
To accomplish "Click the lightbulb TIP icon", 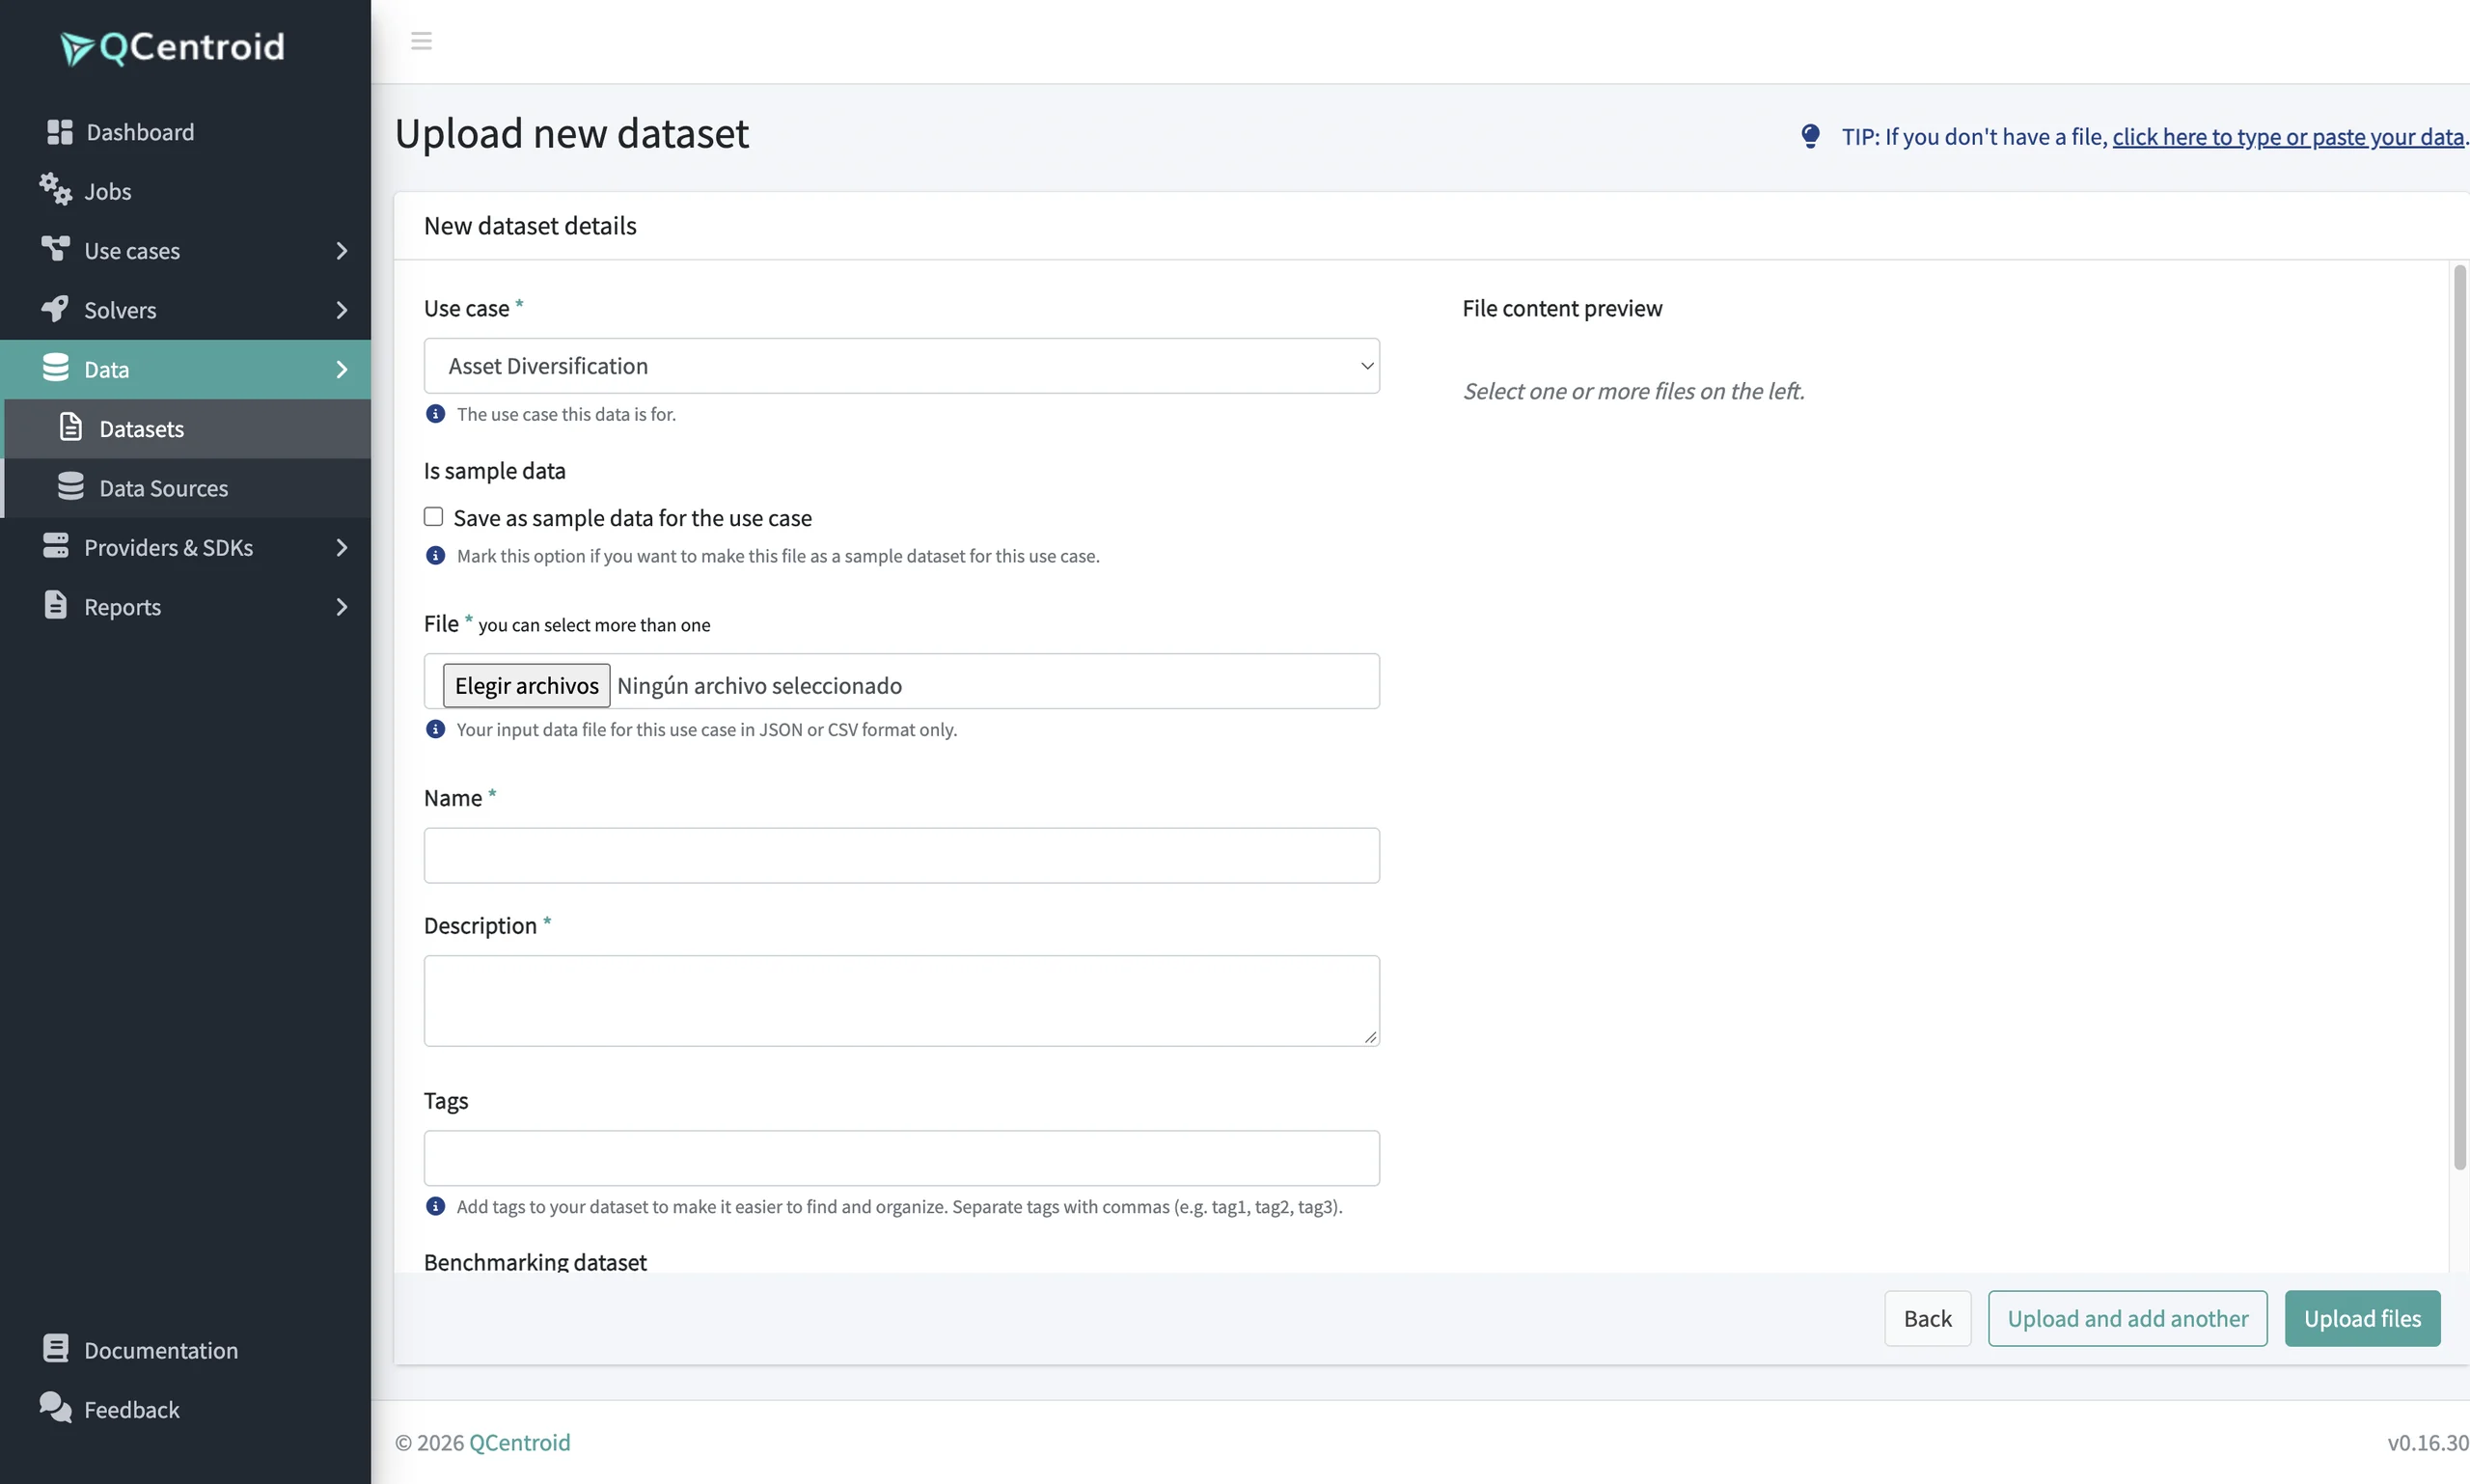I will (1810, 136).
